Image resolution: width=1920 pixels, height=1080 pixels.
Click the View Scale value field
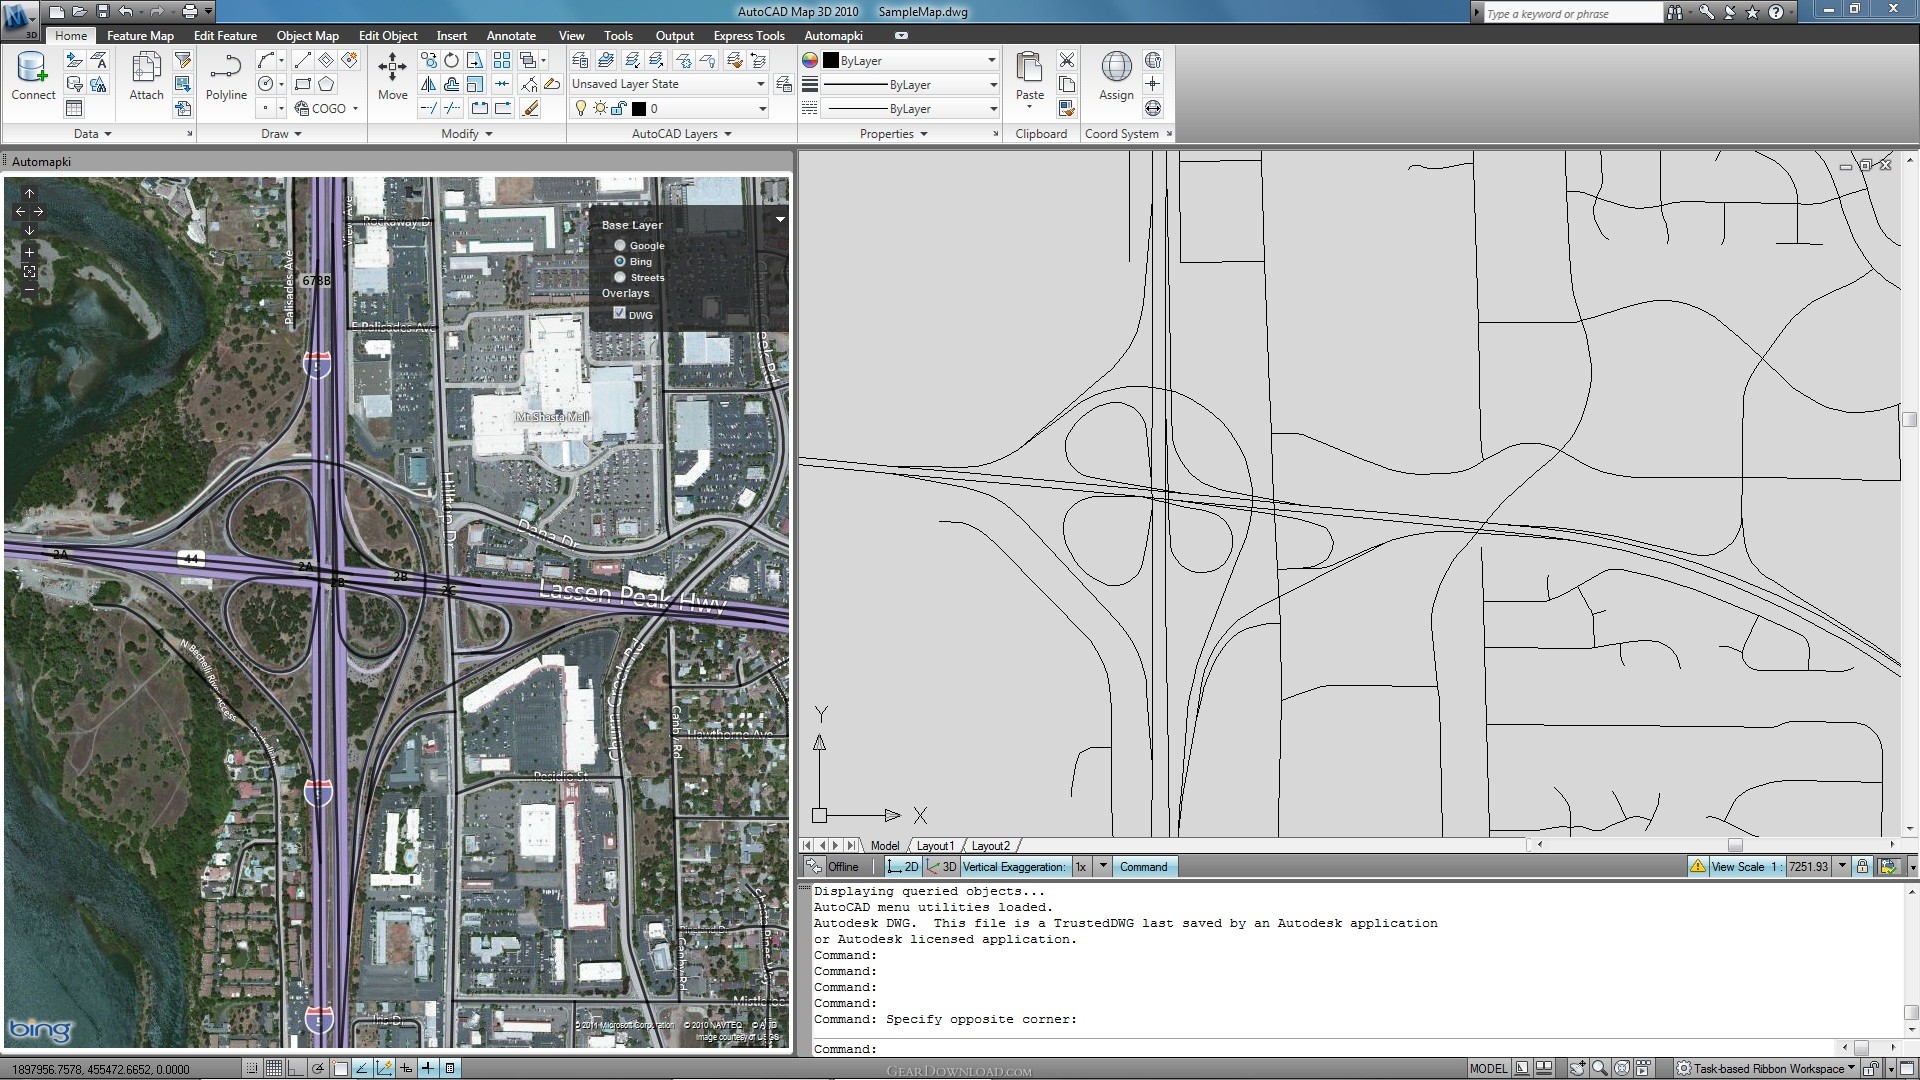click(1808, 867)
